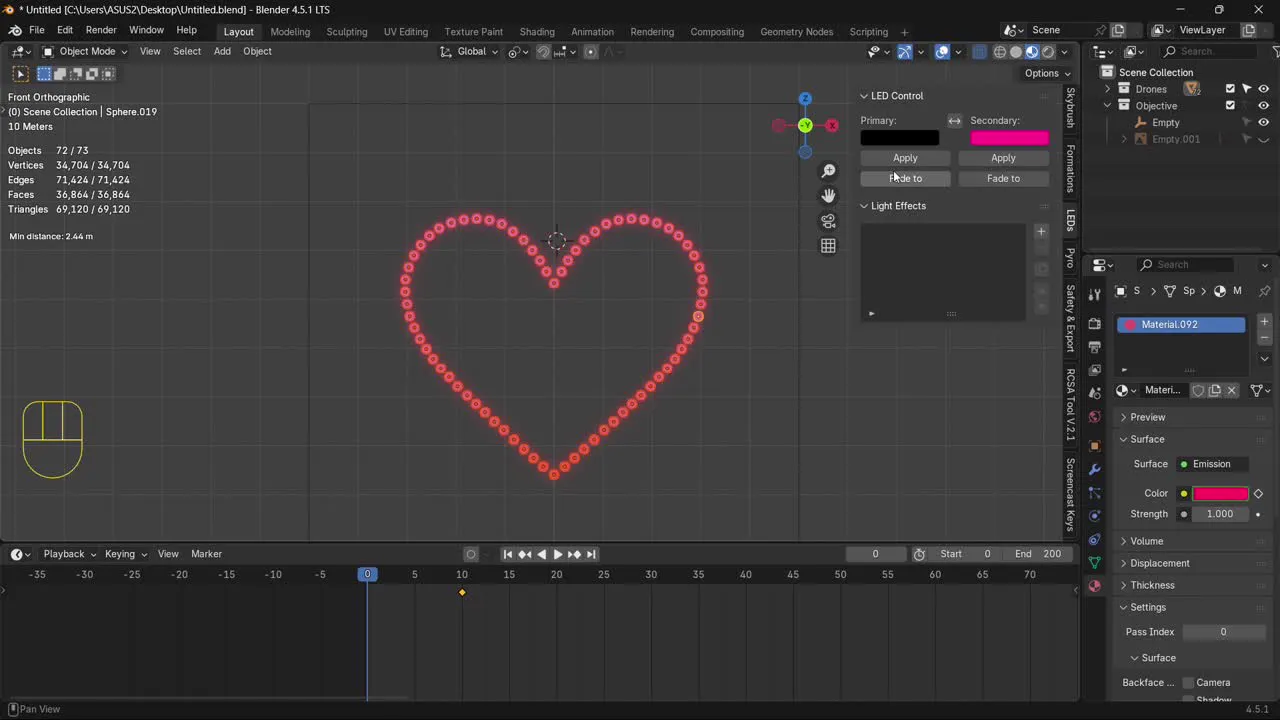Select wireframe viewport shading mode
Screen dimensions: 1280x720
1000,52
